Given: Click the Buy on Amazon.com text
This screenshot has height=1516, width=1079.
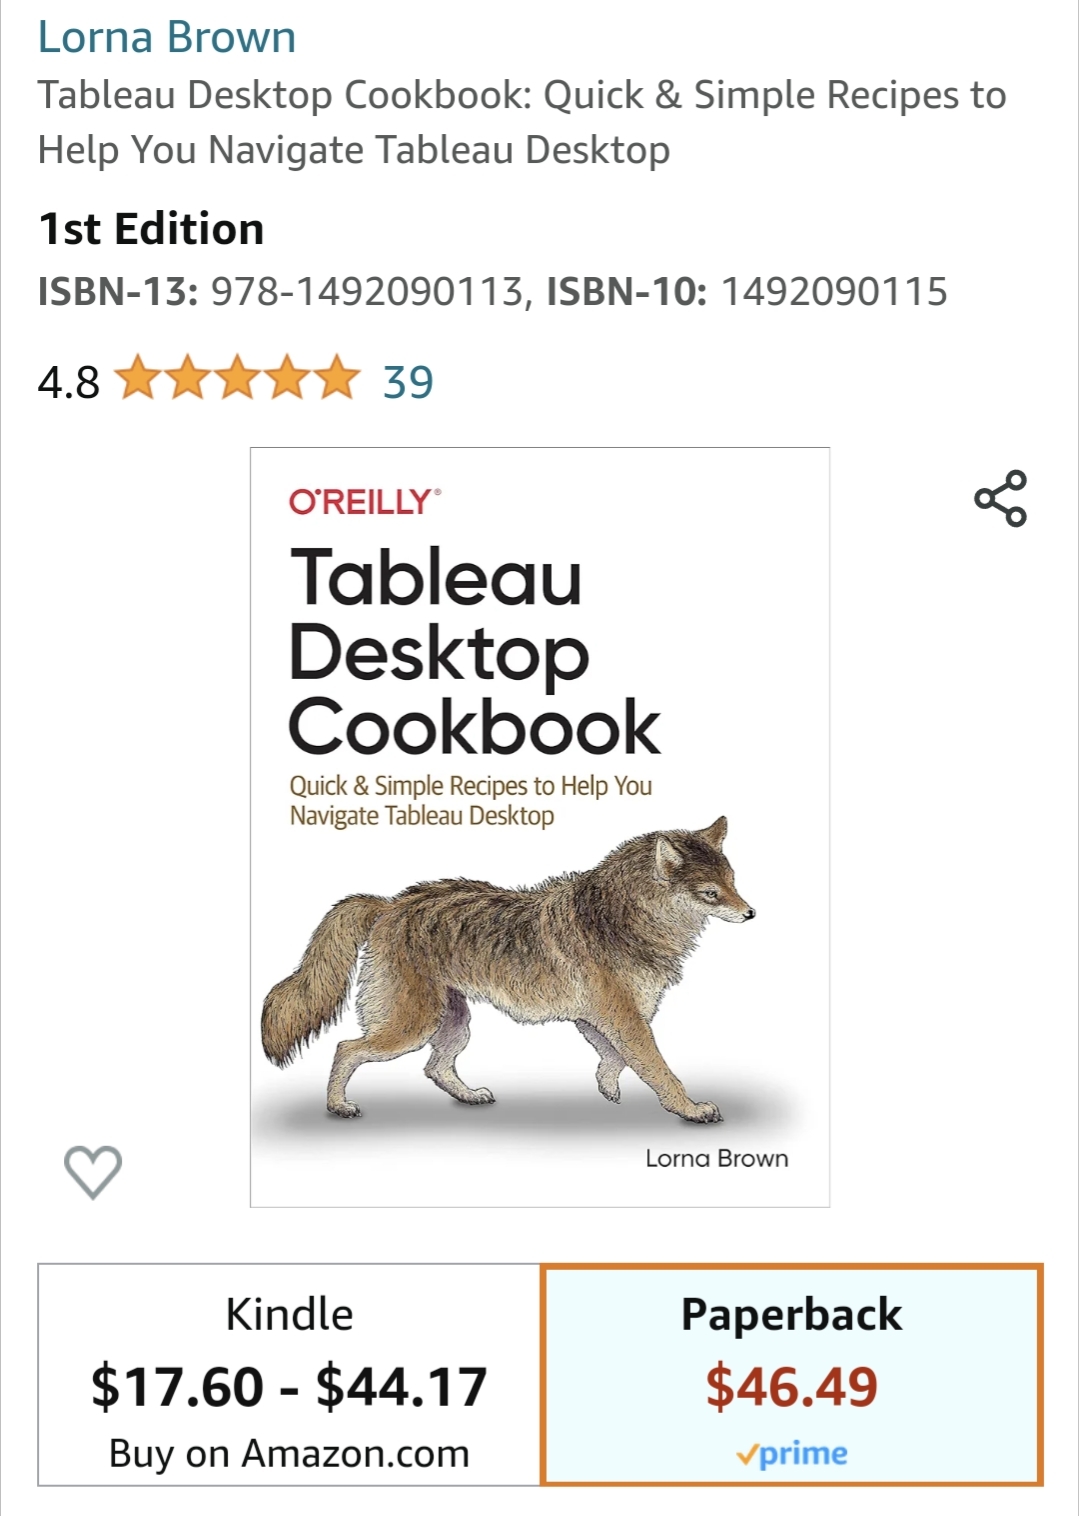Looking at the screenshot, I should 289,1453.
